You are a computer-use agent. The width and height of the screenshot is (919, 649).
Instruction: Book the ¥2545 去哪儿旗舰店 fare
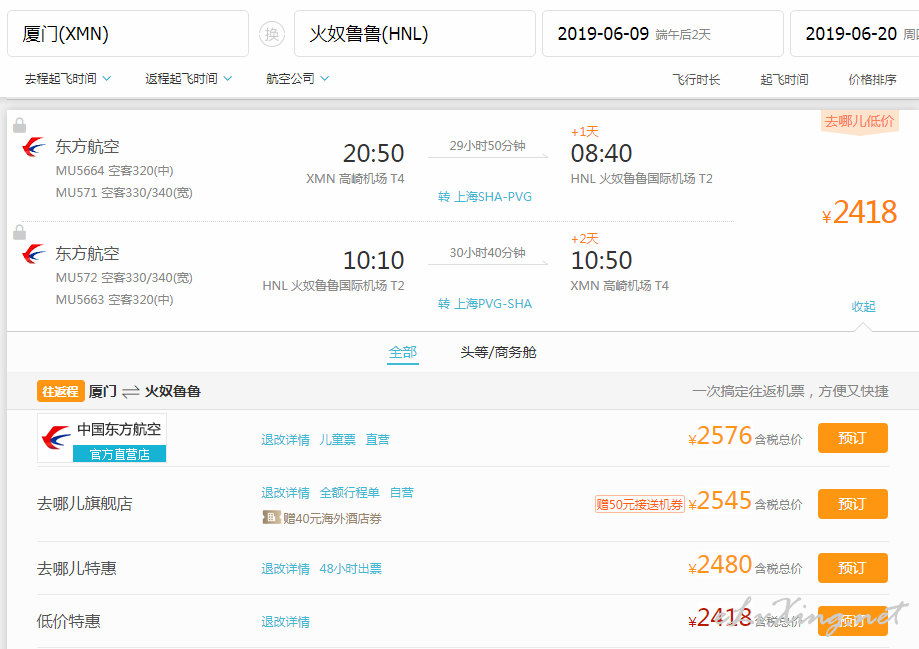coord(853,504)
